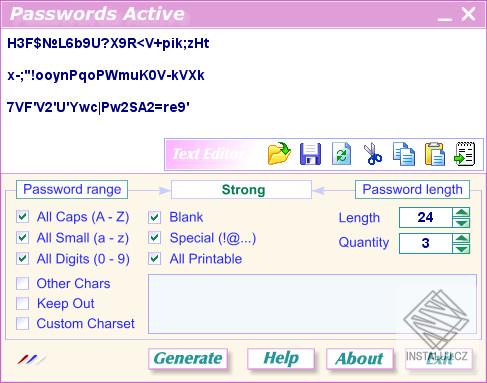Open file with the folder icon
This screenshot has height=383, width=487.
point(279,154)
